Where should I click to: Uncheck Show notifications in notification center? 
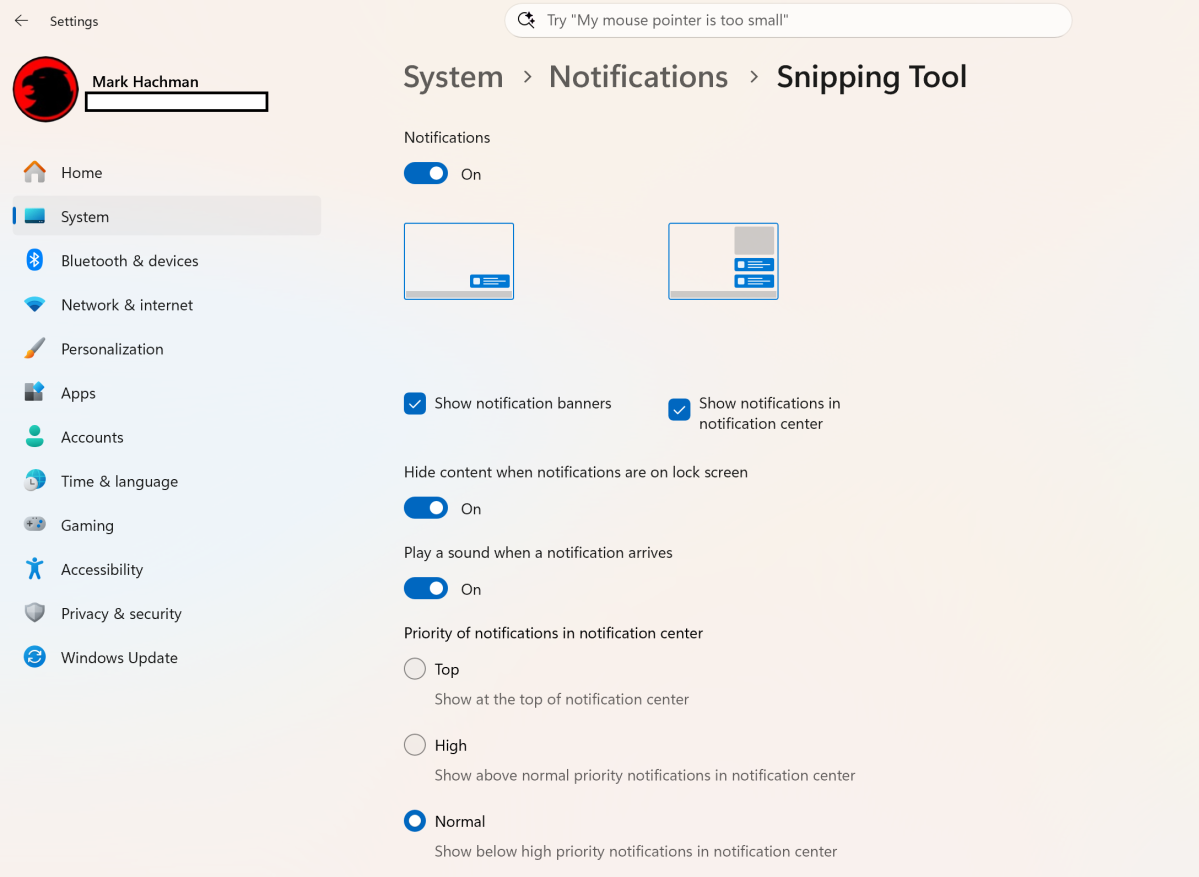click(679, 409)
